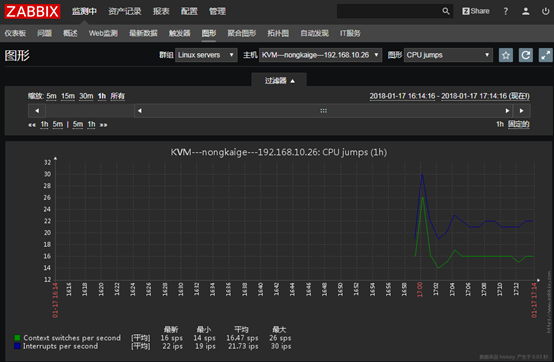Screen dimensions: 554x362
Task: Move back 1h with left link
Action: [x=44, y=124]
